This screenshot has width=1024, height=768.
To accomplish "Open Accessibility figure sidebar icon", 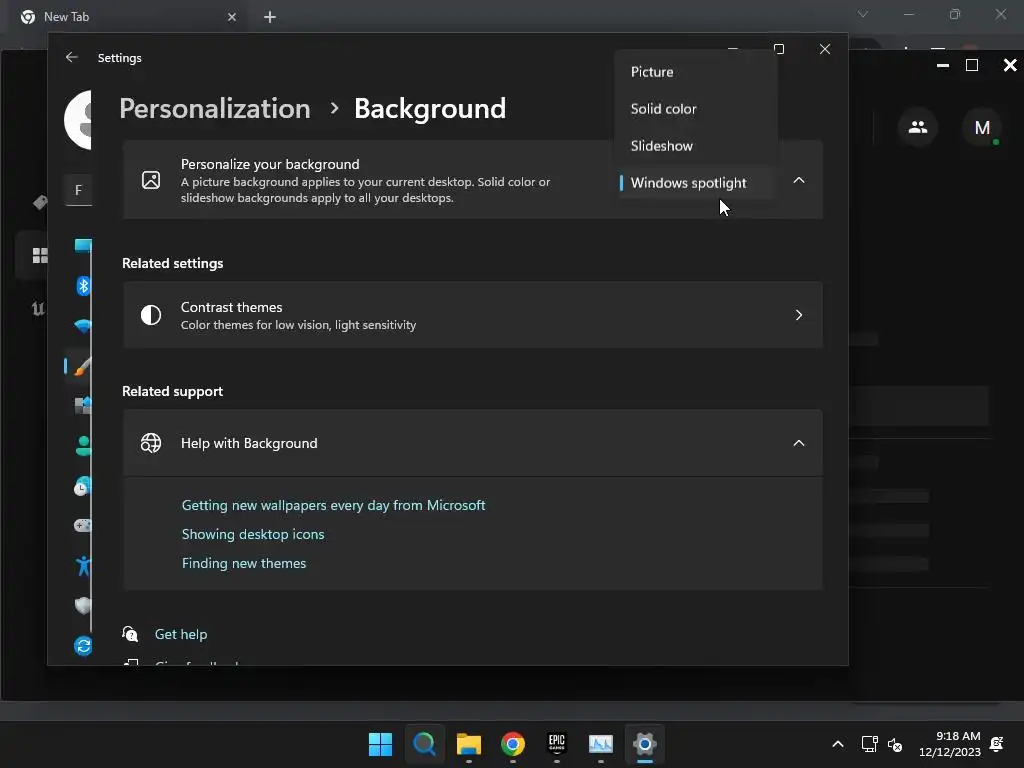I will (x=83, y=566).
